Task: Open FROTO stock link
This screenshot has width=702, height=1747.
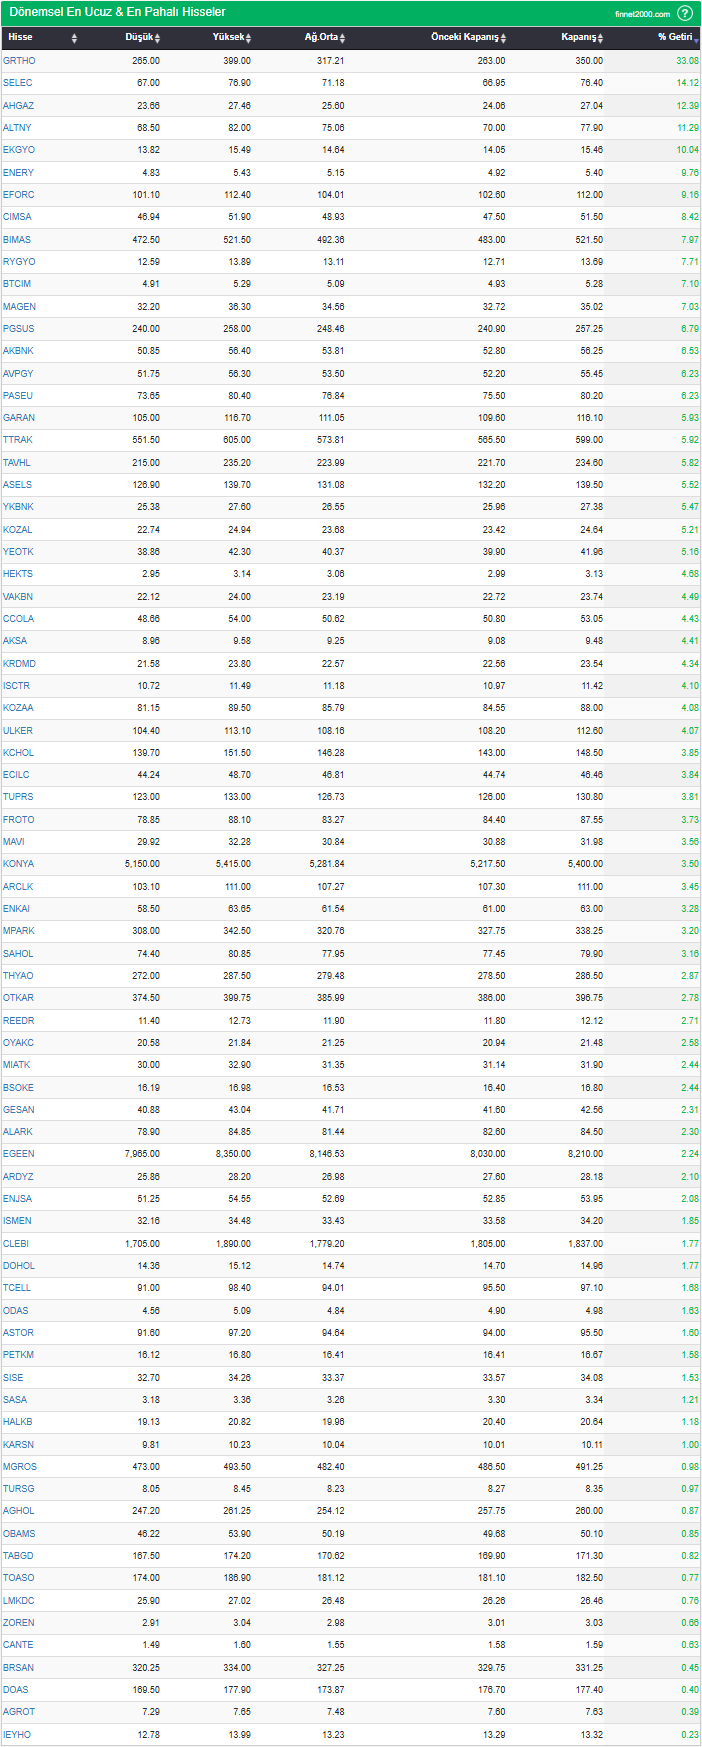Action: [x=18, y=820]
